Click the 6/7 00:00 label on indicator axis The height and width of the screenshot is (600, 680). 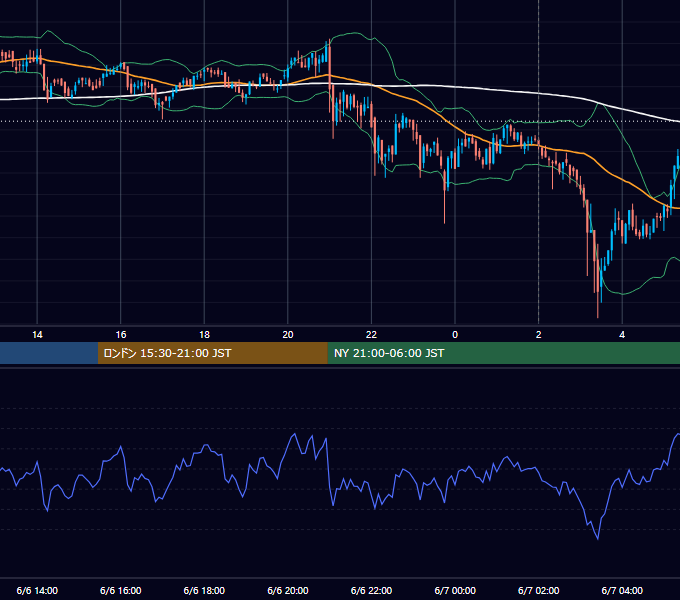(455, 590)
